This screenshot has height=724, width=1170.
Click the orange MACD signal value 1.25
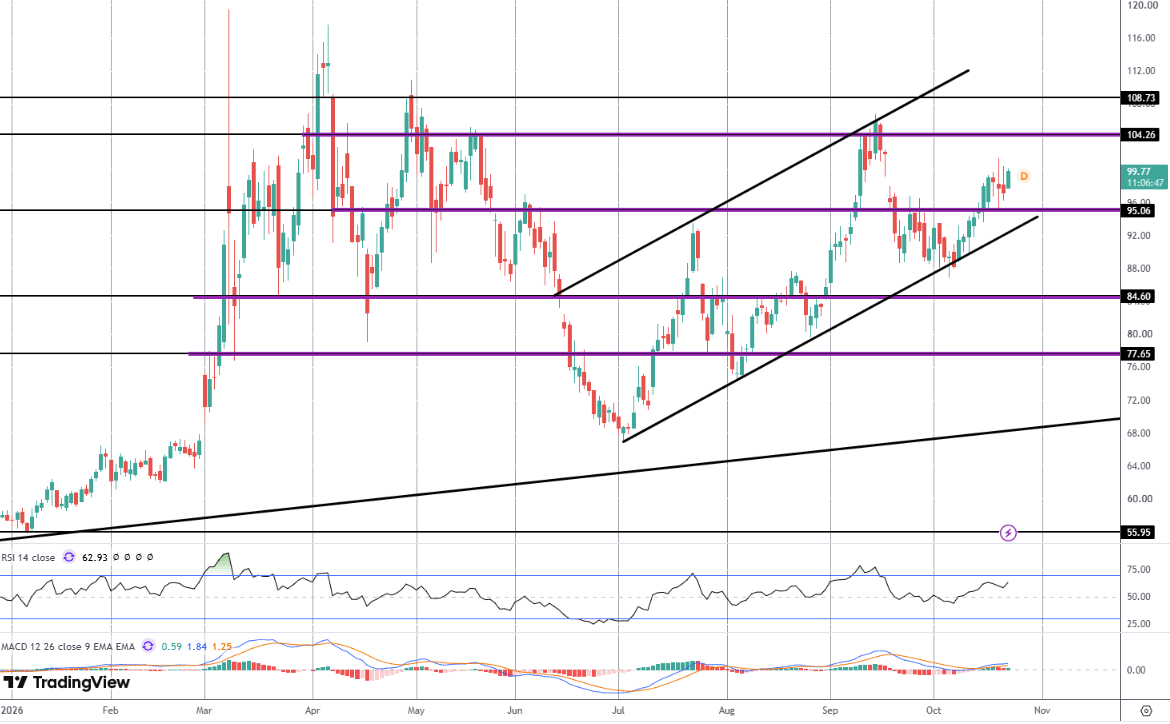click(x=222, y=646)
